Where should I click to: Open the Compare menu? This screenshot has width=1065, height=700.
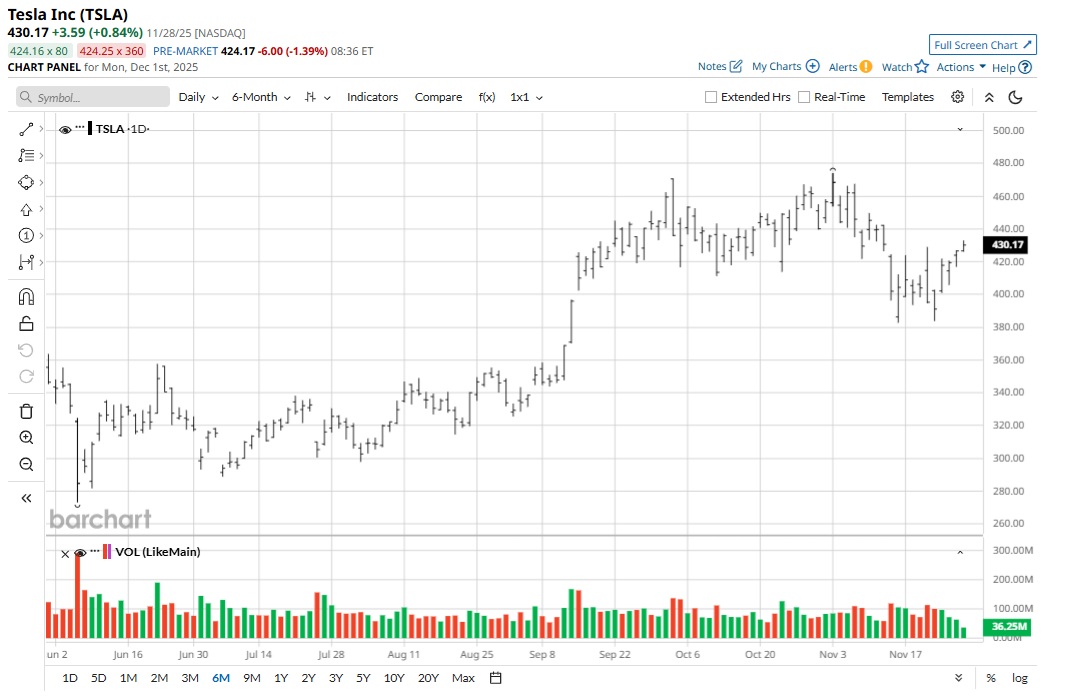[438, 97]
